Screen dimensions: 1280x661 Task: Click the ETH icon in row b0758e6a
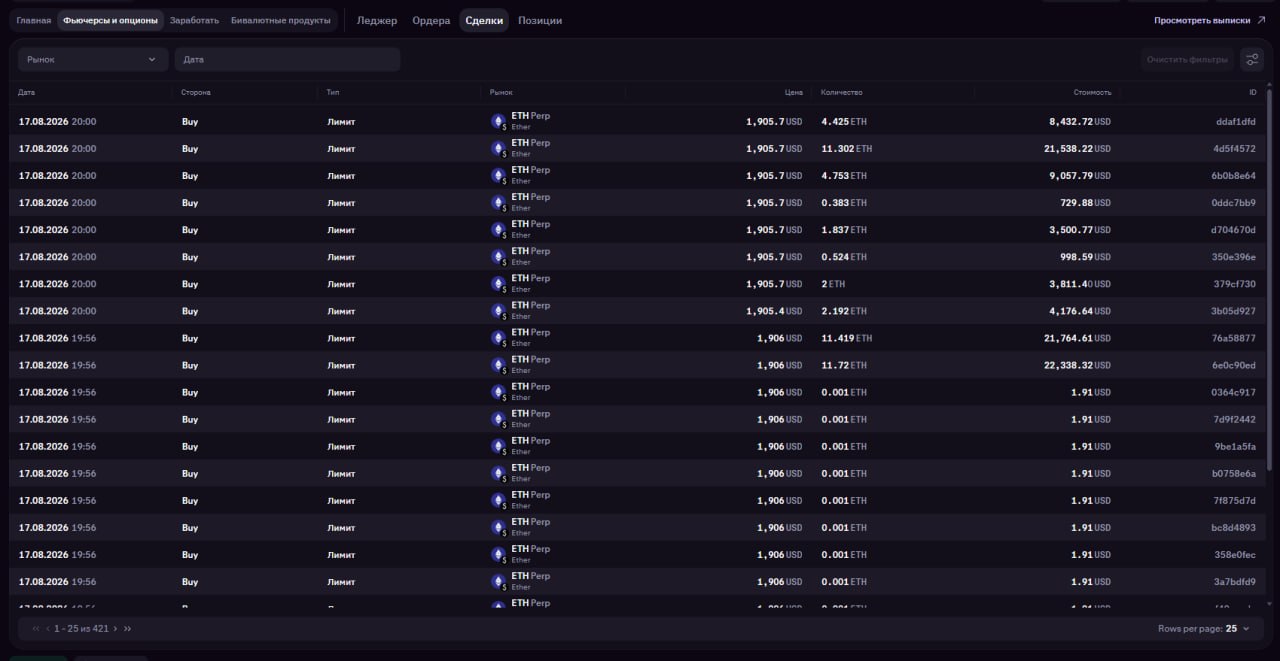pyautogui.click(x=498, y=473)
